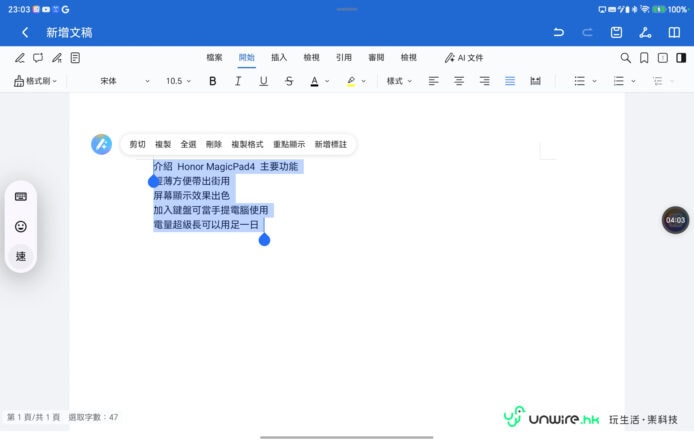Open the document page view icon
The height and width of the screenshot is (444, 694).
(x=75, y=58)
